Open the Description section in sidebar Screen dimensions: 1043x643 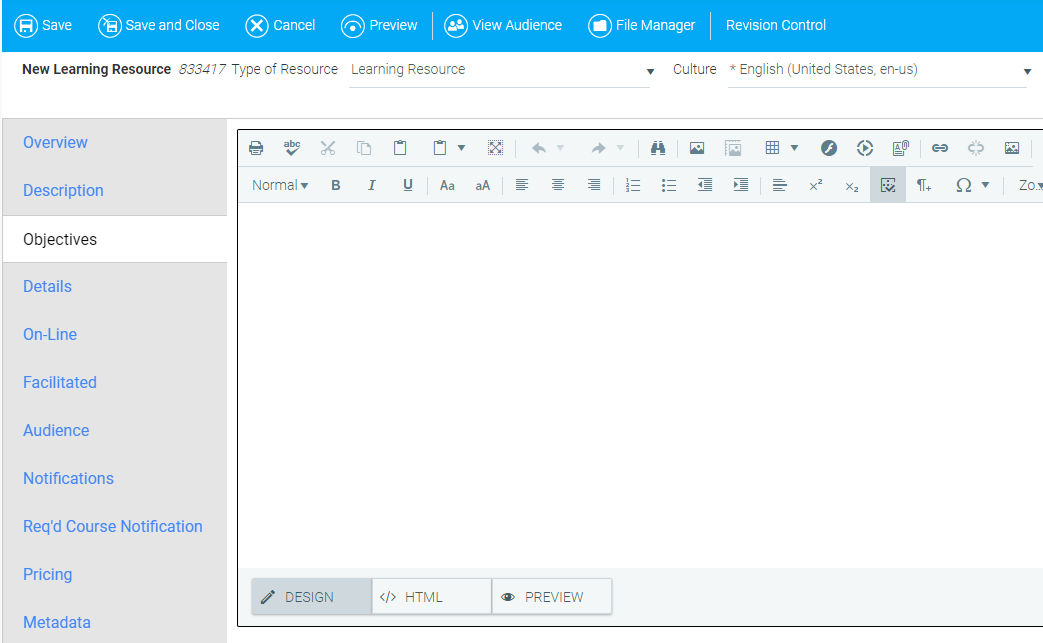(63, 190)
